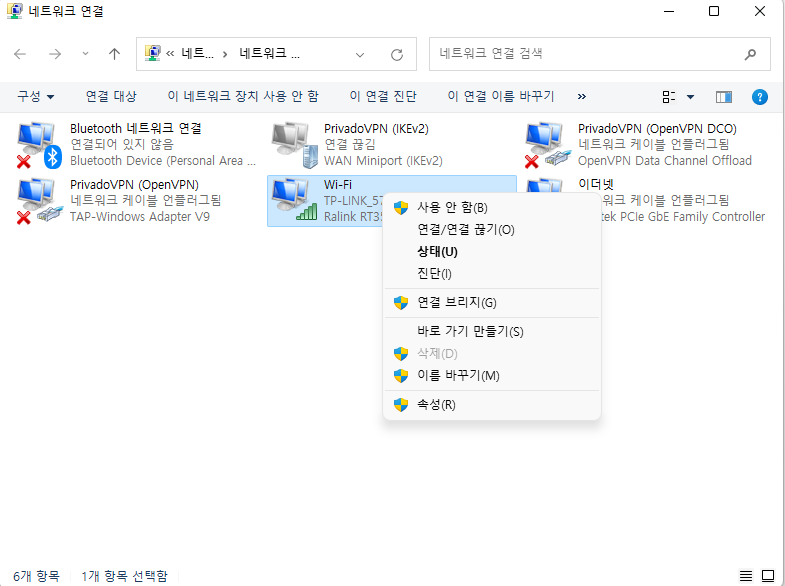Click shield icon beside 사용 안 함(B)

pos(401,208)
